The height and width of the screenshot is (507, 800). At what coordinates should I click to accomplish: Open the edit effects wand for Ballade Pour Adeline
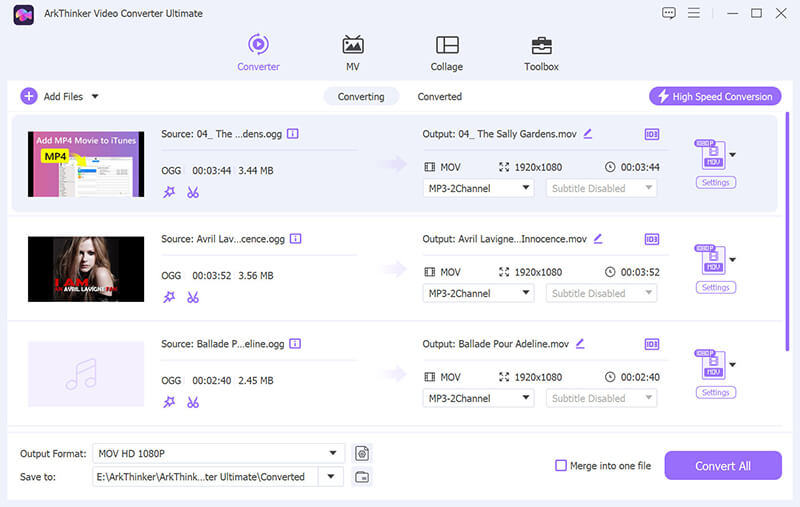[x=169, y=402]
